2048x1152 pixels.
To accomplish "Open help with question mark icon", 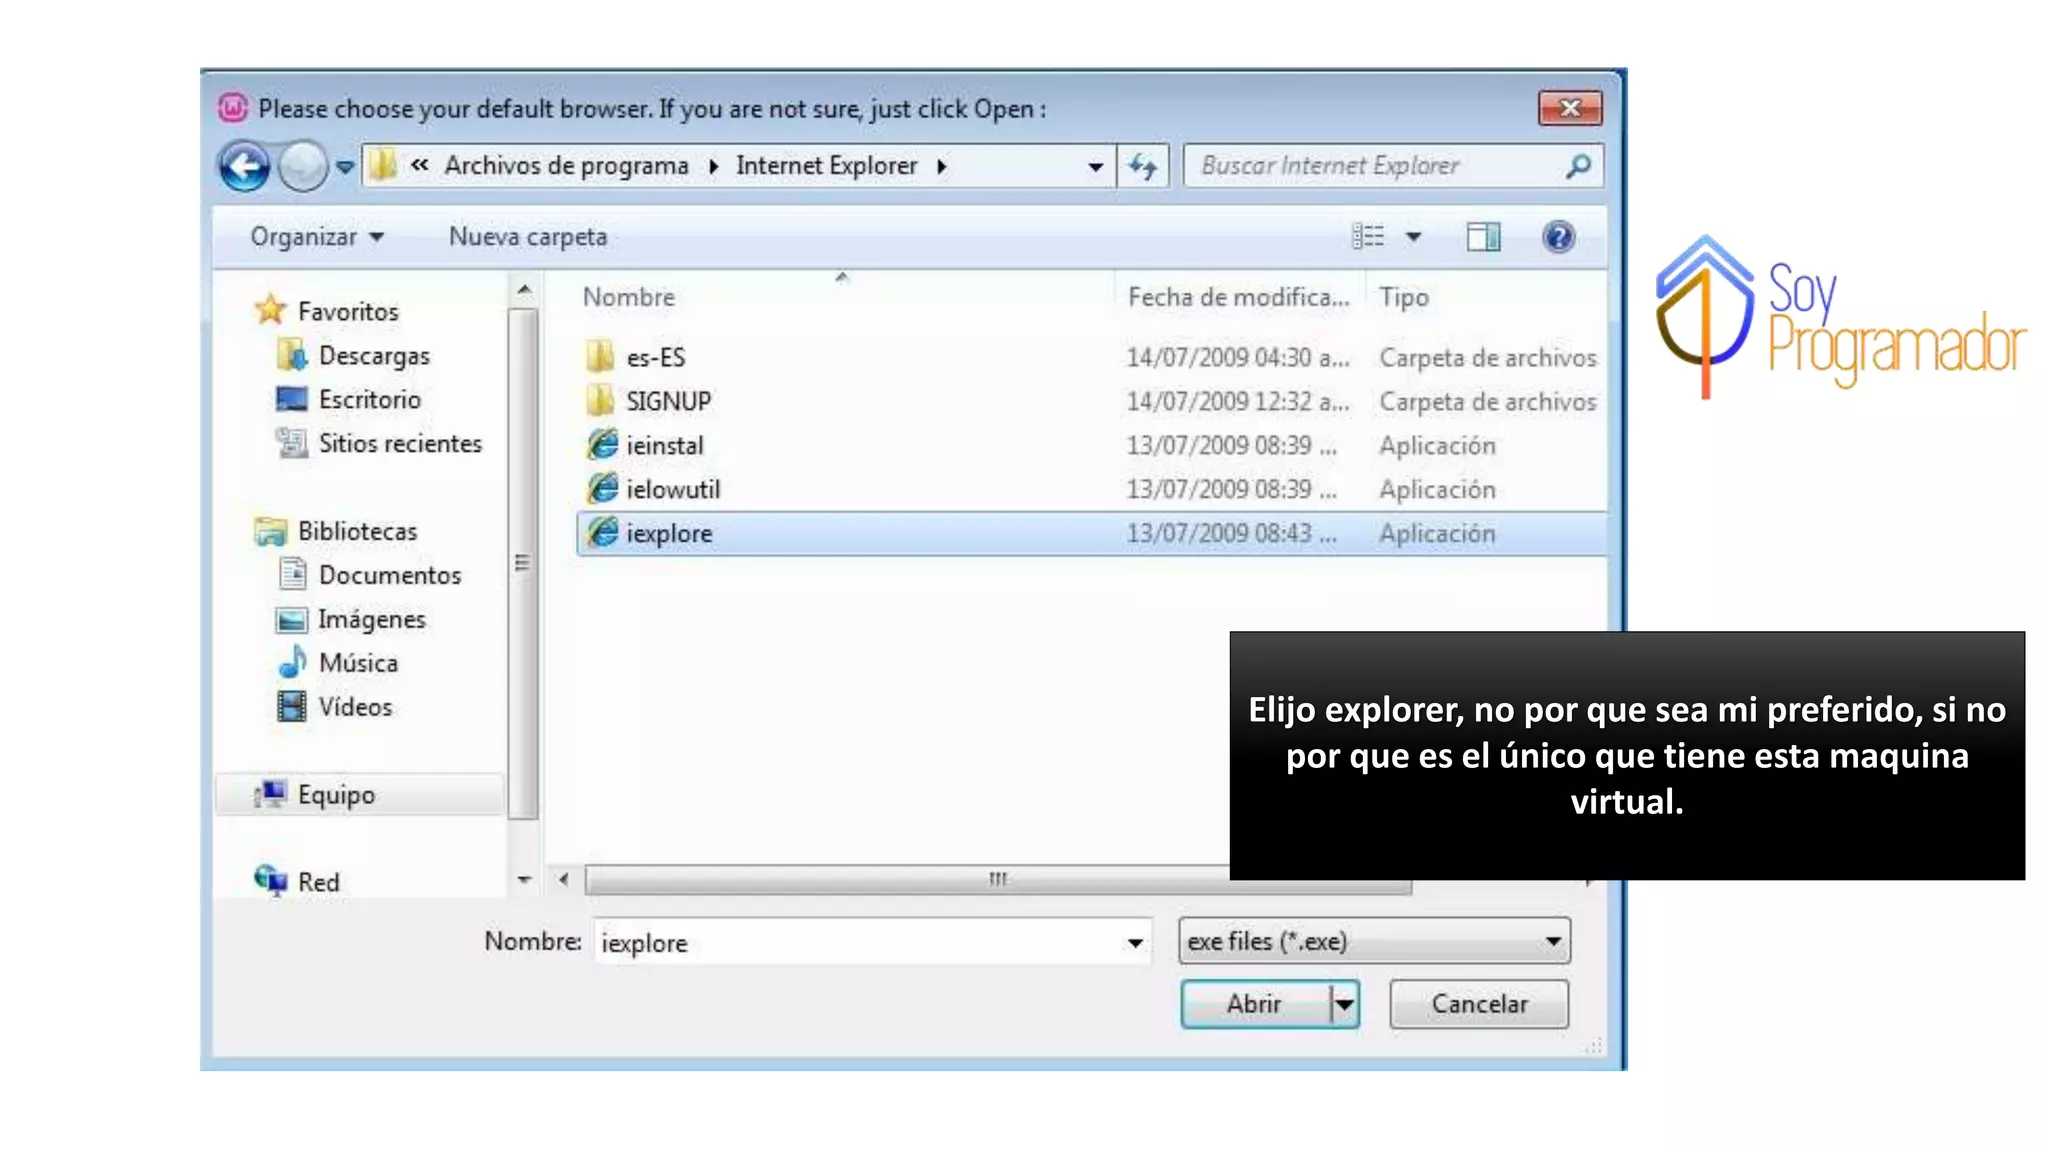I will [x=1558, y=237].
